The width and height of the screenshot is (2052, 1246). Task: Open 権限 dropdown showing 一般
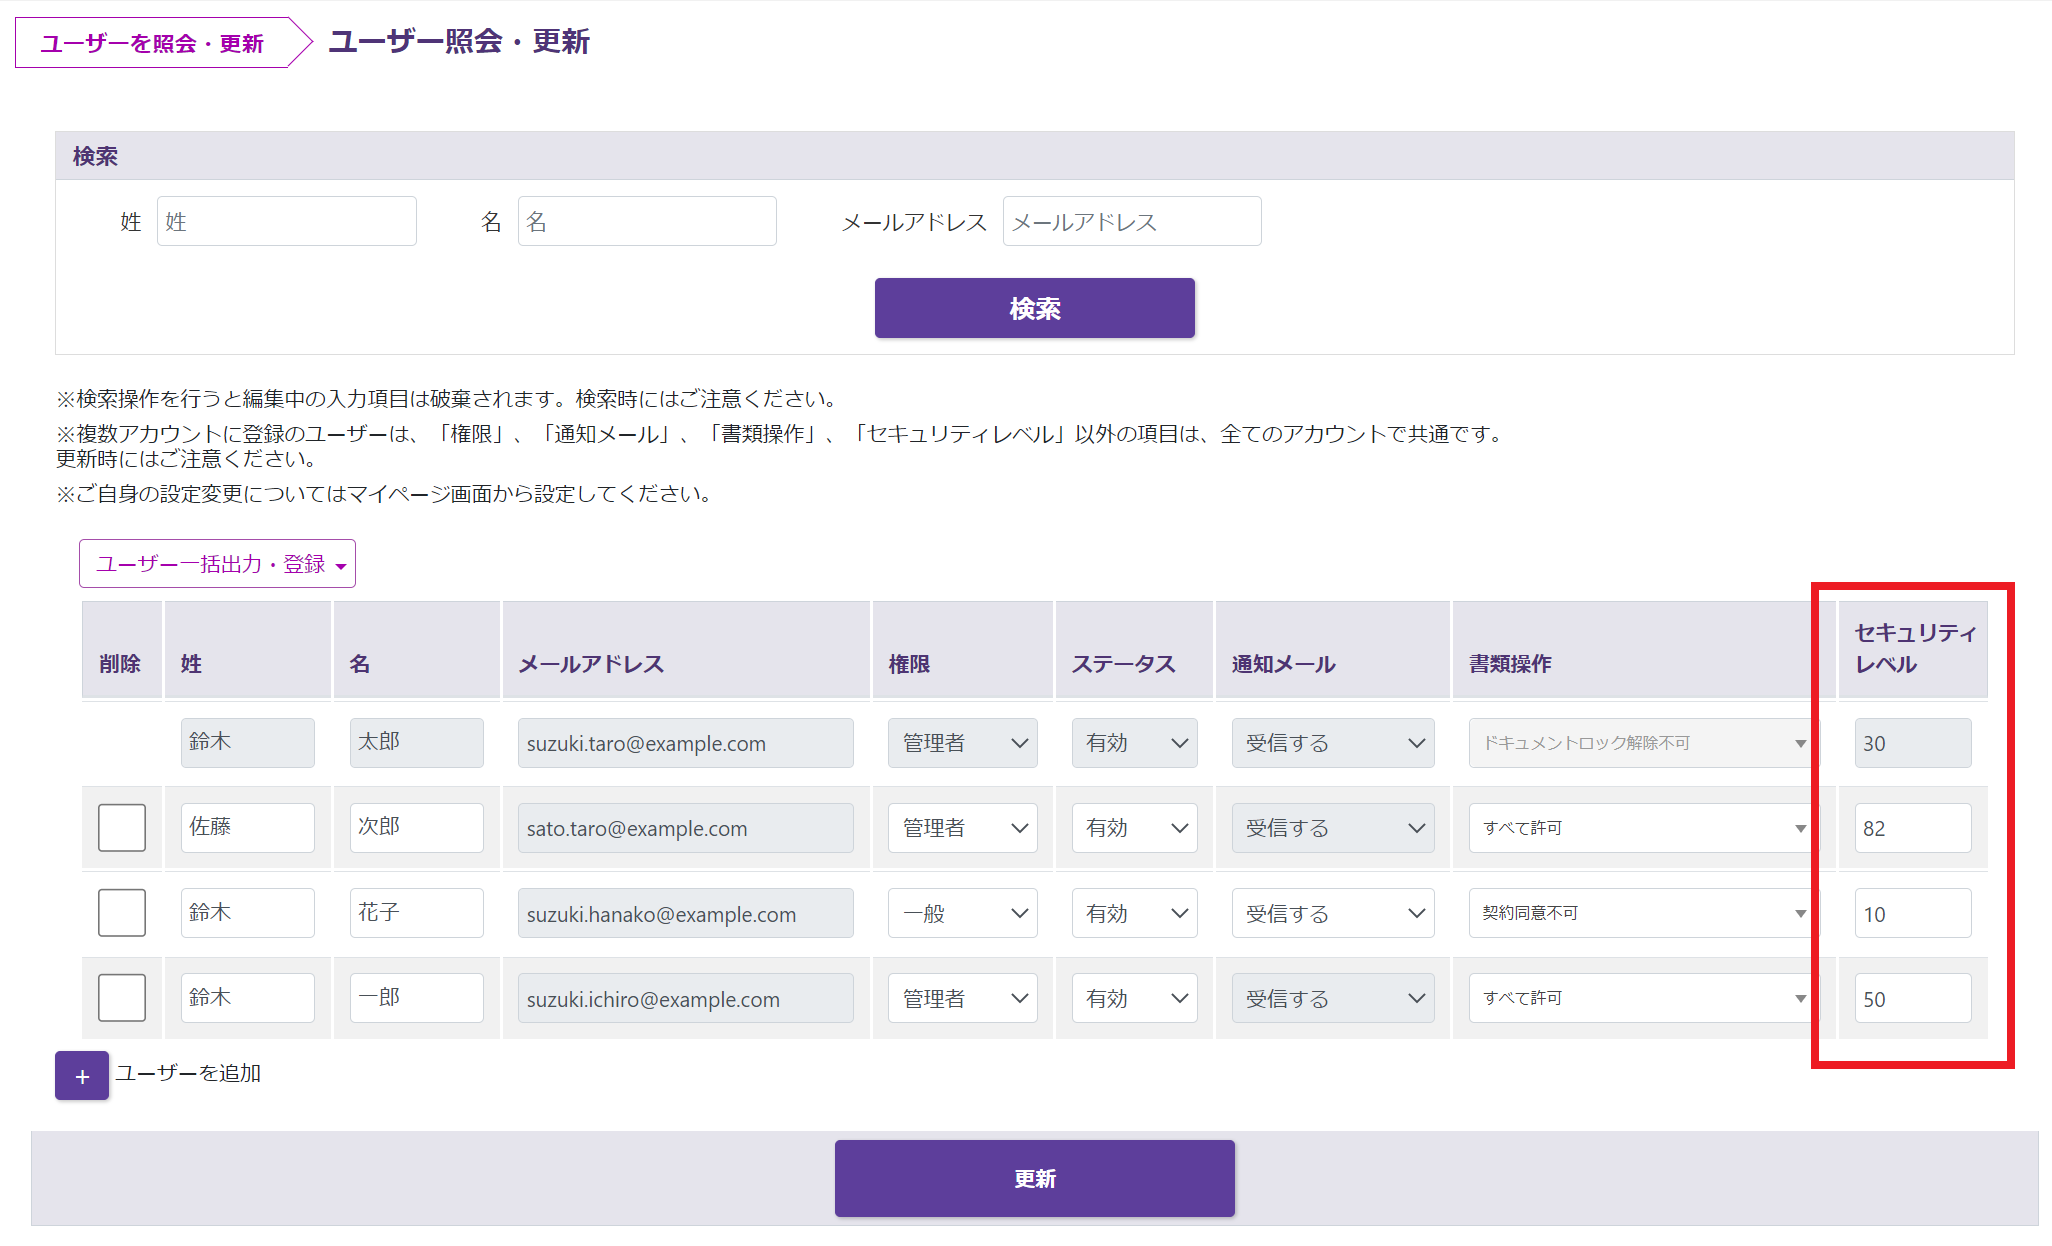click(x=962, y=913)
